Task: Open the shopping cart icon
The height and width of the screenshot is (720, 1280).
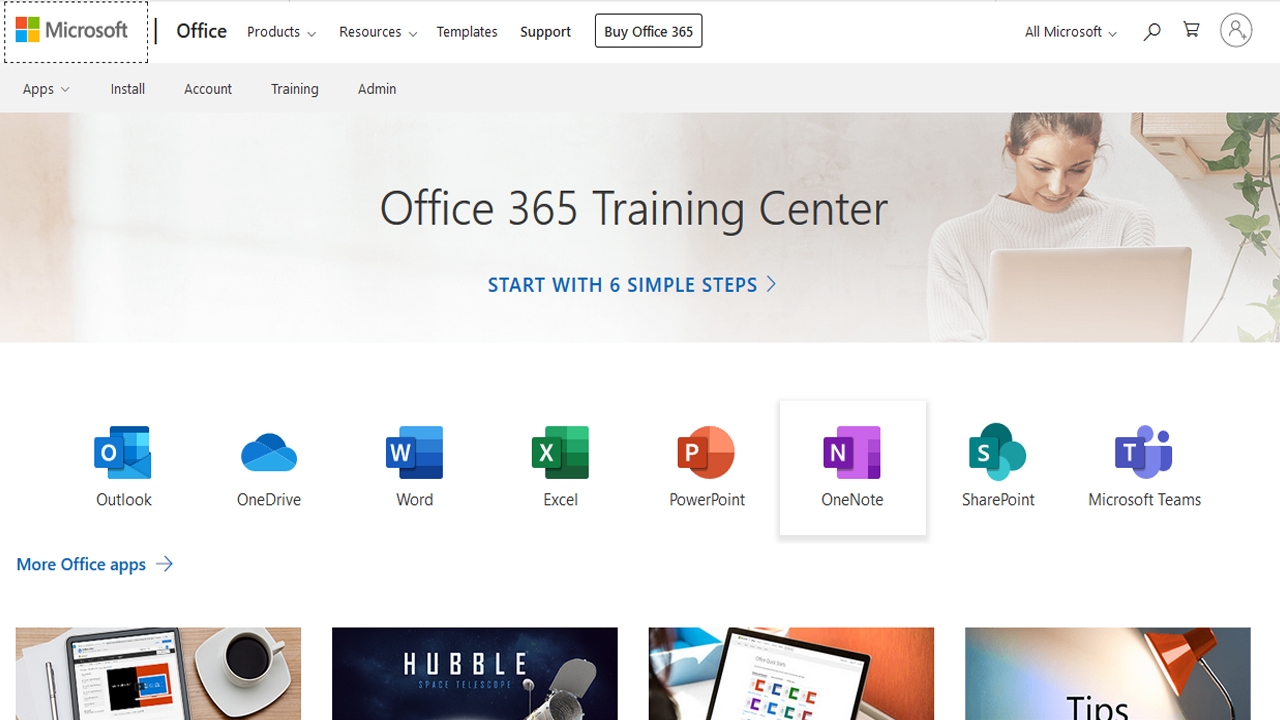Action: tap(1191, 30)
